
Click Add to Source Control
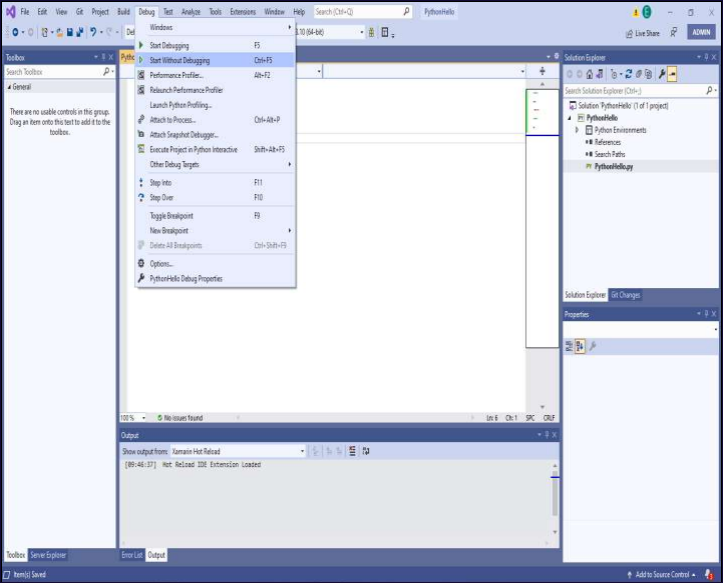coord(661,574)
